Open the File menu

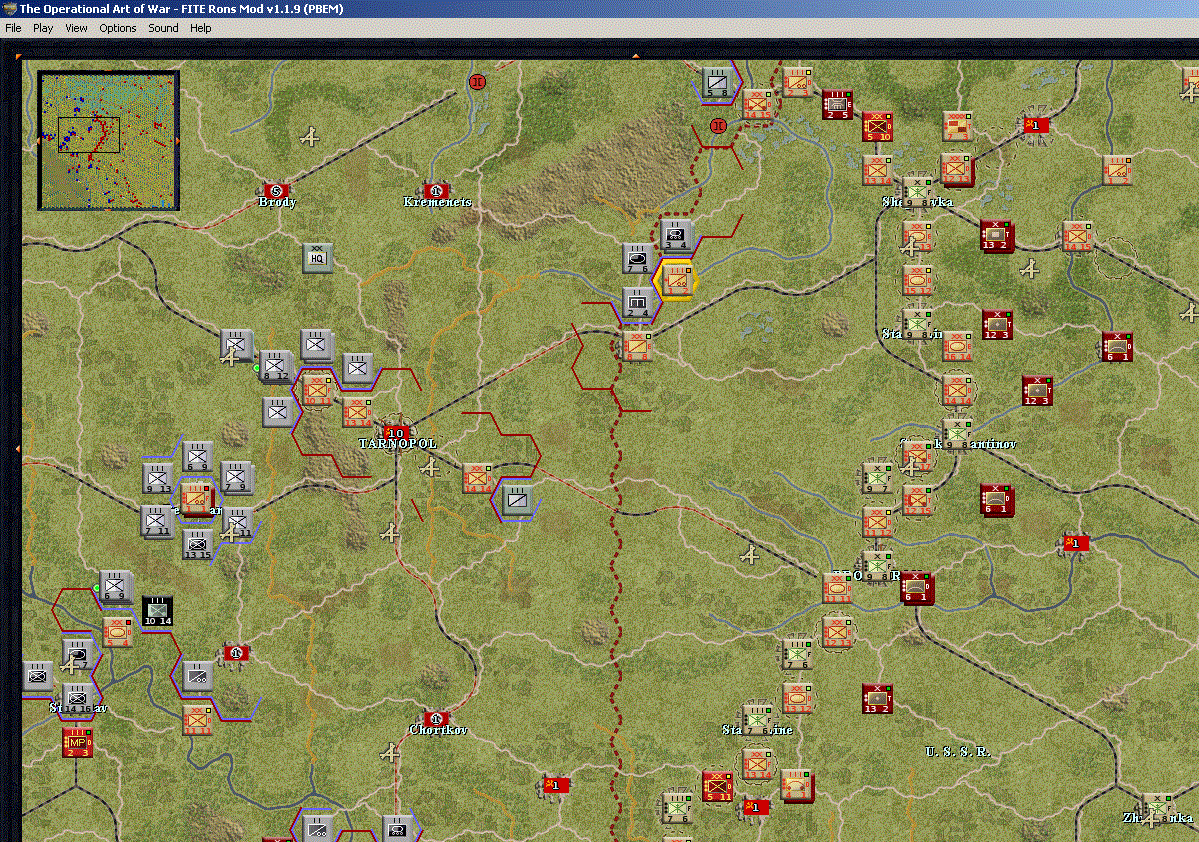click(13, 28)
